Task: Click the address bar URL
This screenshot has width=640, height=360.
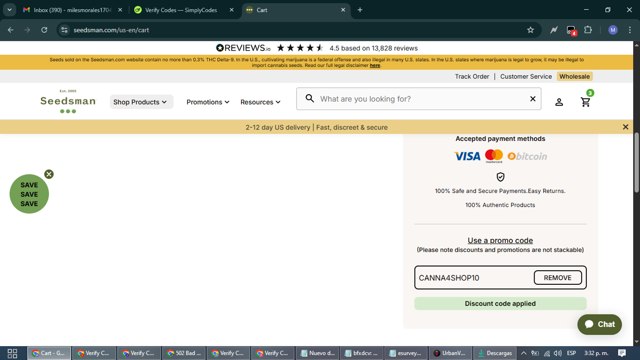Action: click(111, 30)
